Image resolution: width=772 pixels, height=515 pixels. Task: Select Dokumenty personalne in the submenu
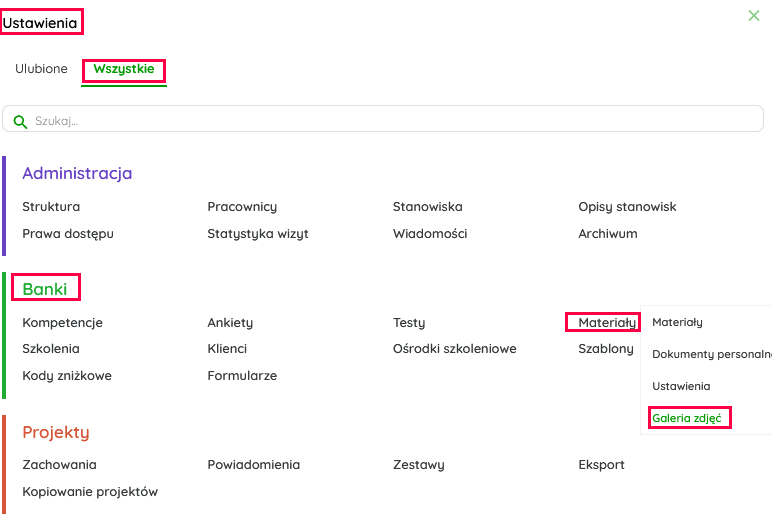coord(711,354)
